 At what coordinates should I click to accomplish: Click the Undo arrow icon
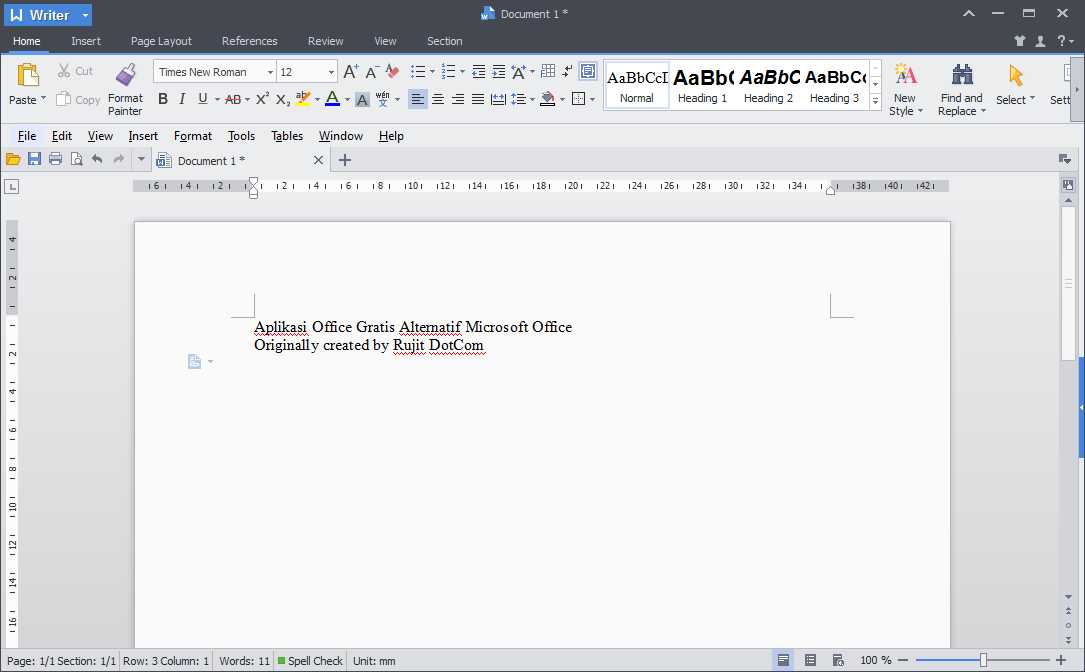[x=98, y=159]
